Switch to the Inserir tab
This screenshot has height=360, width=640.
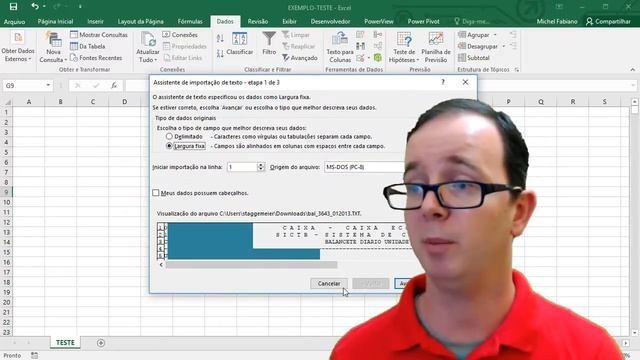tap(95, 21)
